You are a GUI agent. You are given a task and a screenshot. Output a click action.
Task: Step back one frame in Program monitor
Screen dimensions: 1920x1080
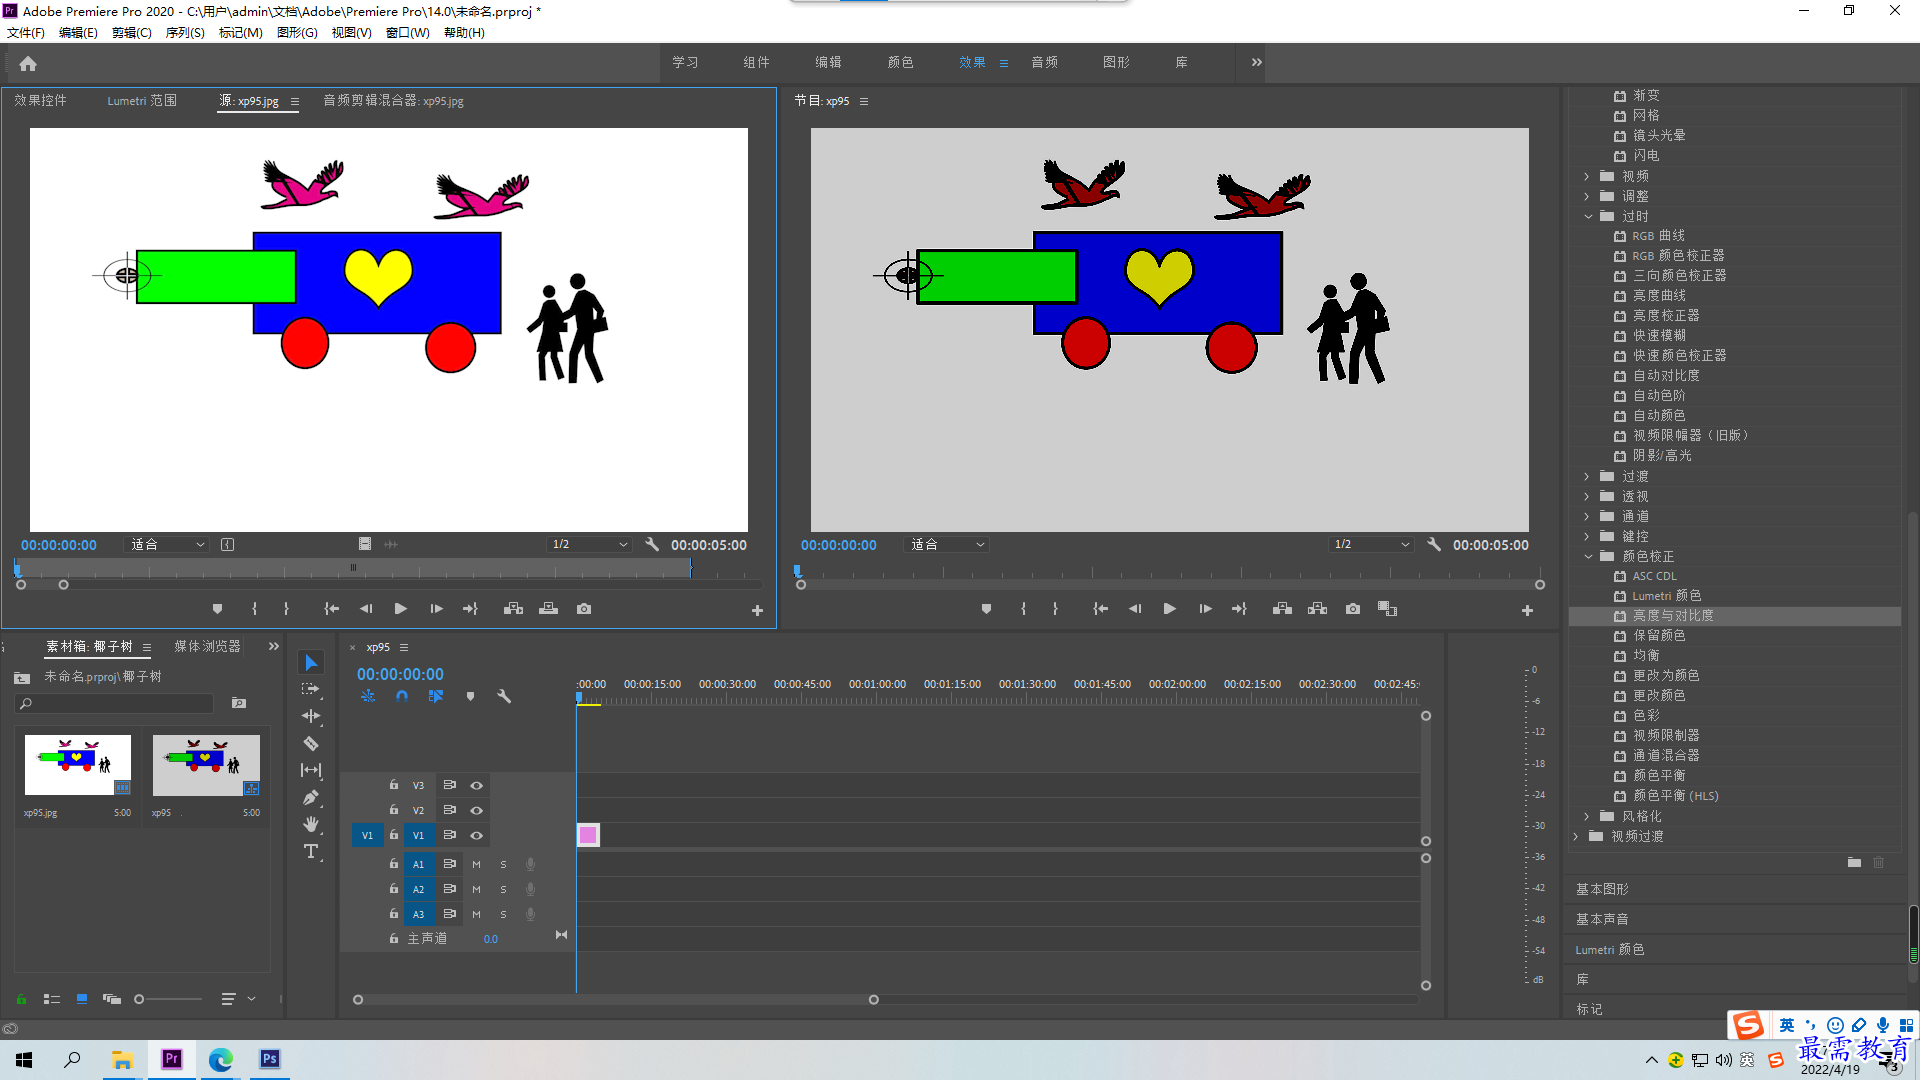tap(1135, 609)
